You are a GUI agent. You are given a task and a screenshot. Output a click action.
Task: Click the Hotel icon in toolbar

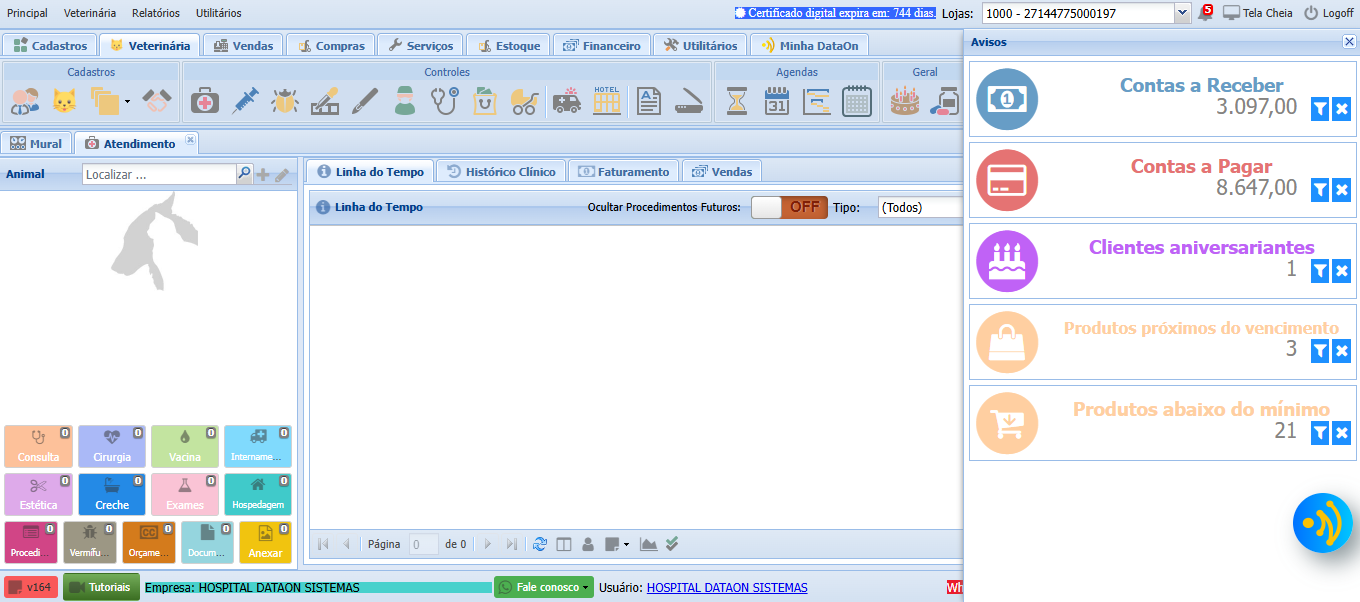(x=607, y=100)
